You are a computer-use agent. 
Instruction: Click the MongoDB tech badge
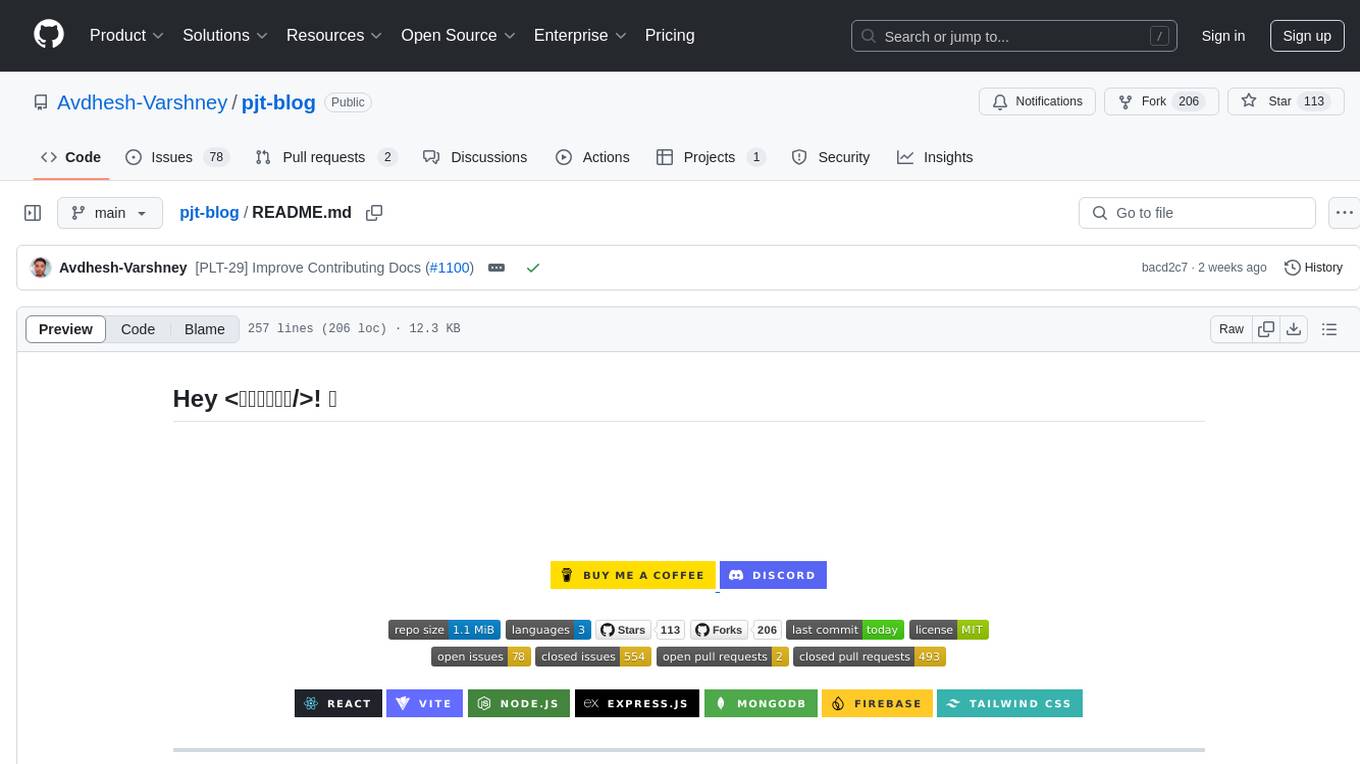pos(761,703)
